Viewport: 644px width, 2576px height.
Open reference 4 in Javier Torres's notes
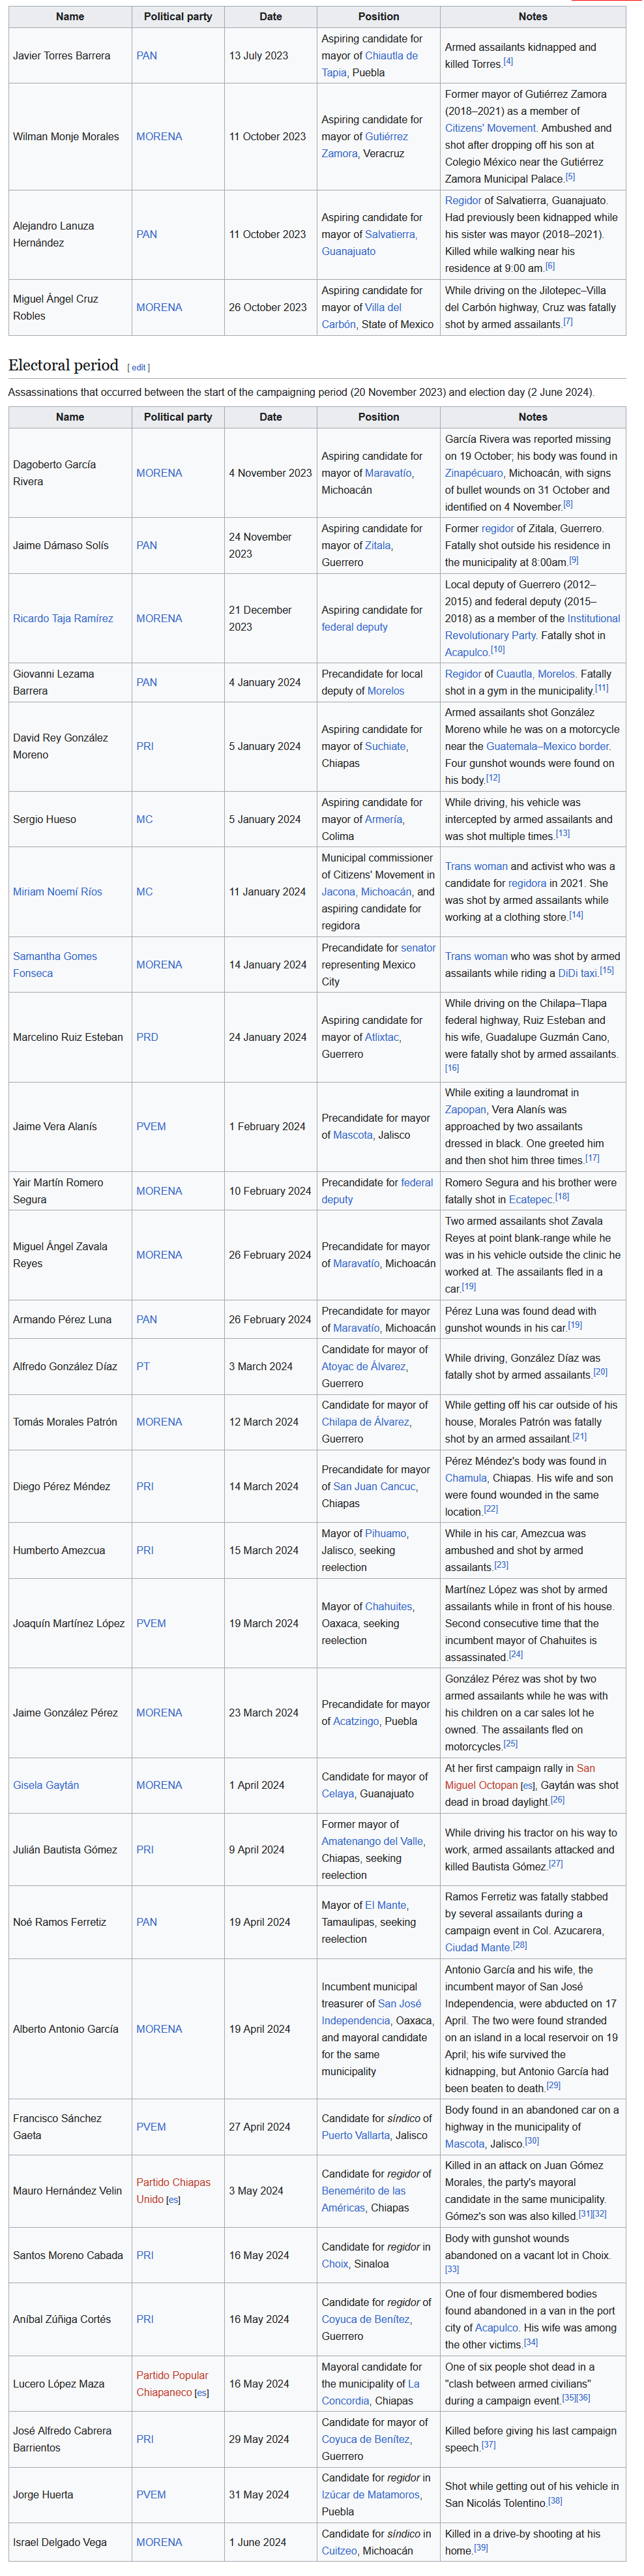(x=508, y=62)
